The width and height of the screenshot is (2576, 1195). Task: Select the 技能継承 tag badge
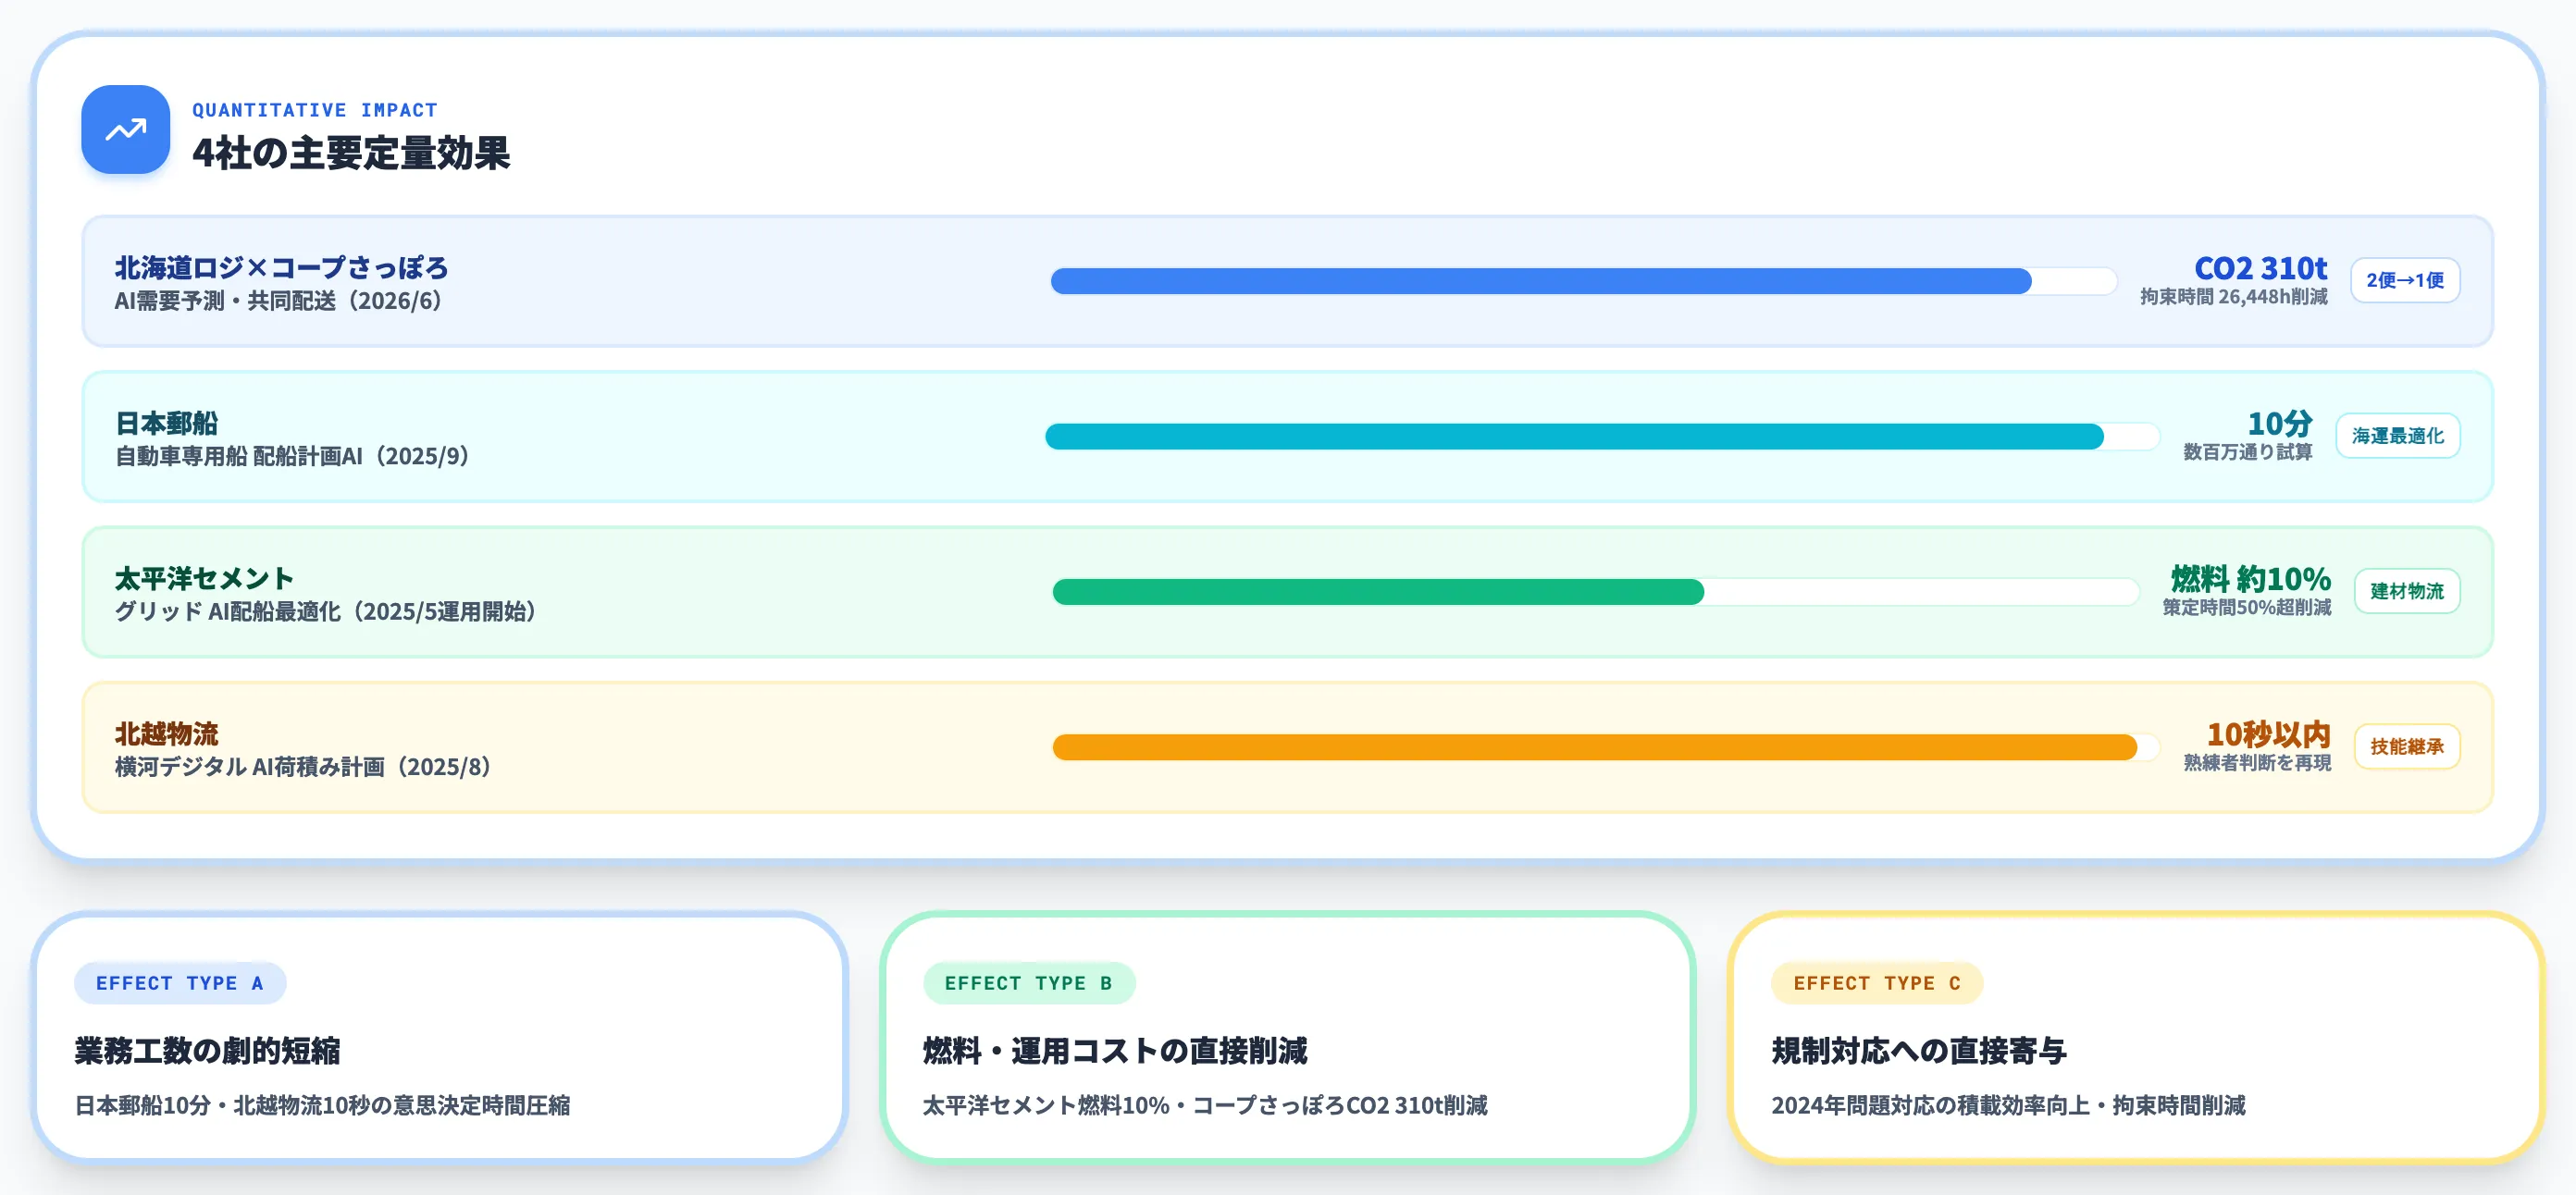pyautogui.click(x=2406, y=747)
